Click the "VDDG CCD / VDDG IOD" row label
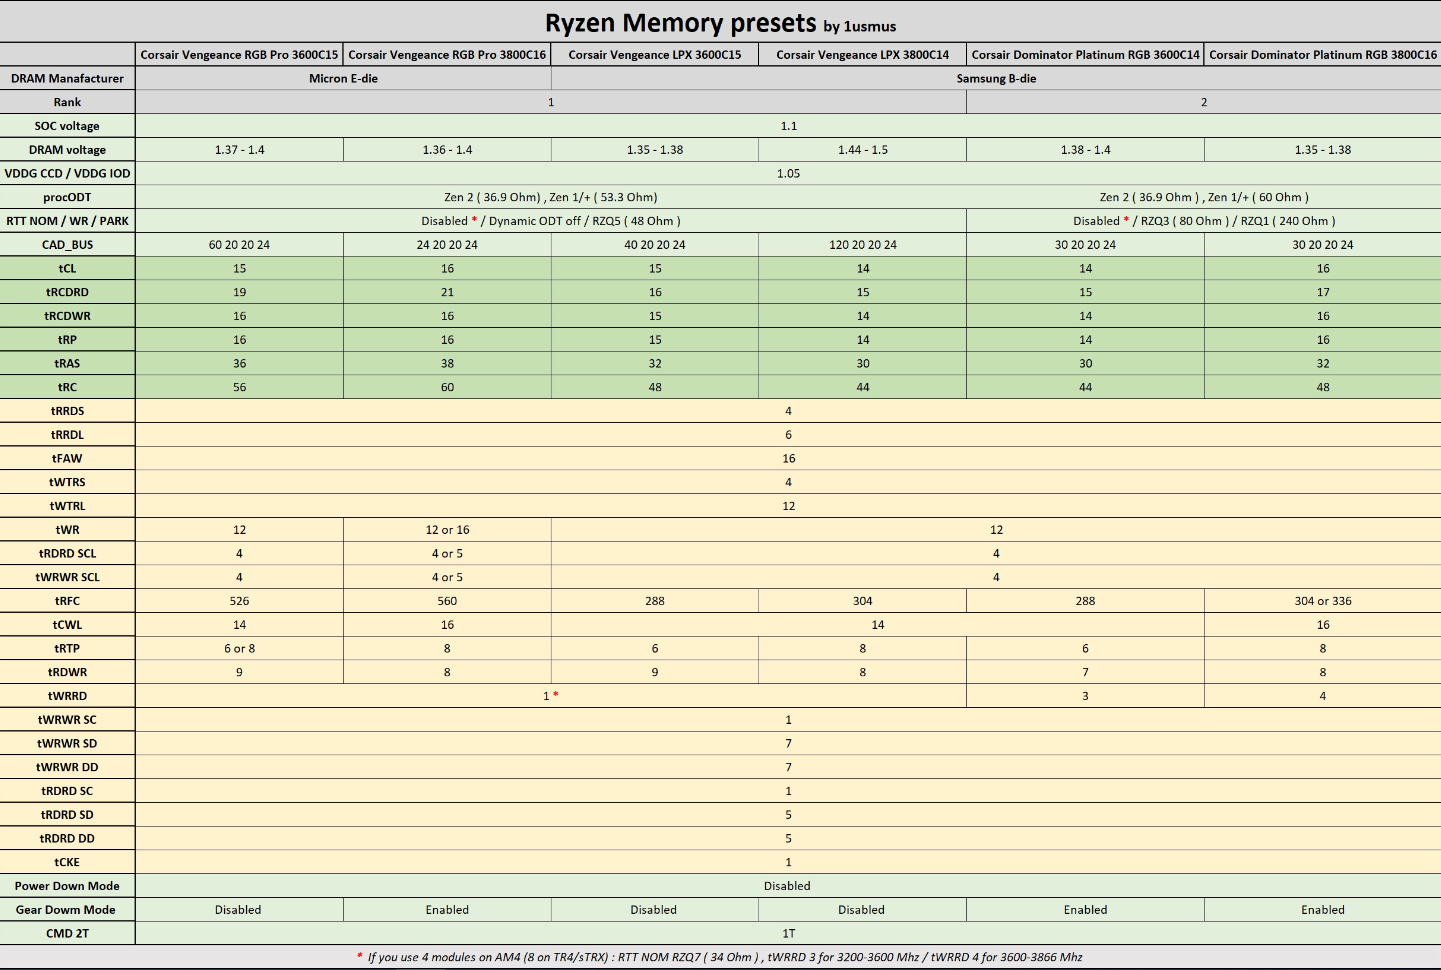 67,173
